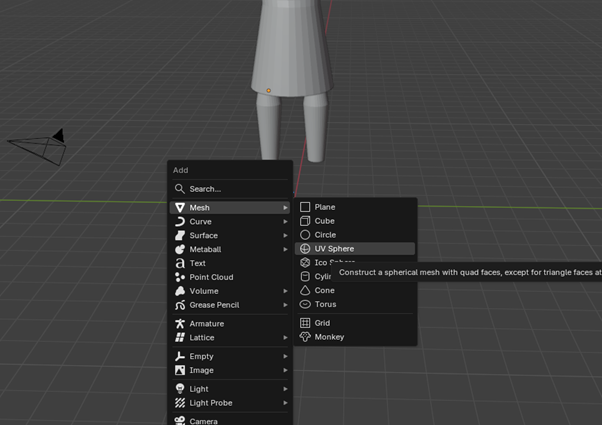Select the Cube mesh icon
This screenshot has height=426, width=602.
(306, 221)
